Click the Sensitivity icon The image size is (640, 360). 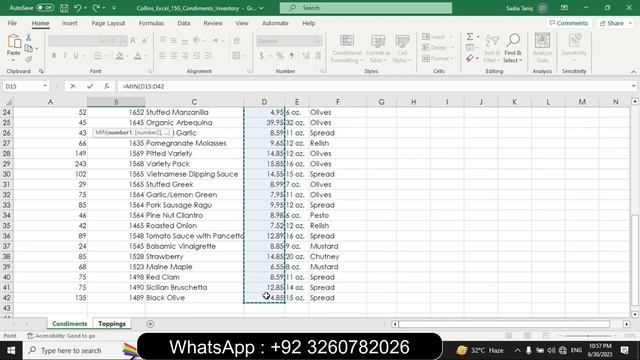click(x=574, y=41)
